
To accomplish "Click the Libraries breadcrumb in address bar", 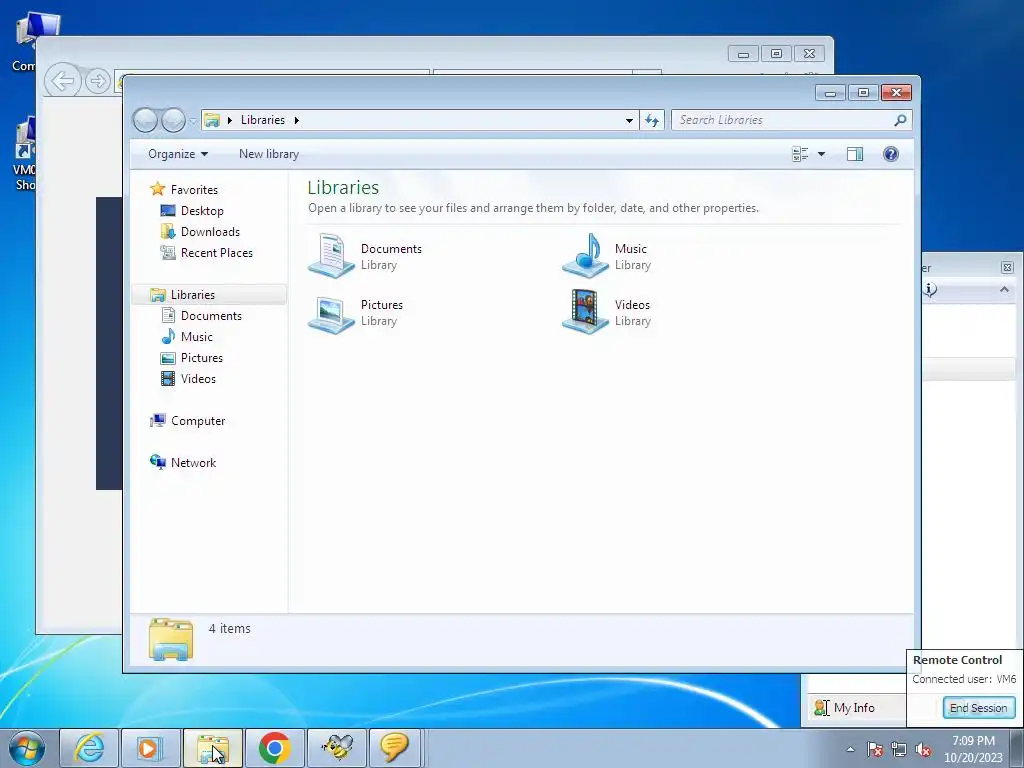I will [x=263, y=120].
